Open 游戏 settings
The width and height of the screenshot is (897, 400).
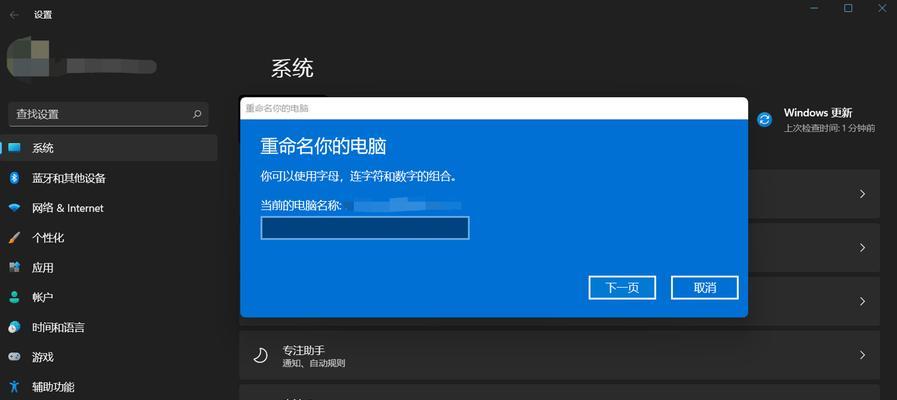tap(109, 357)
